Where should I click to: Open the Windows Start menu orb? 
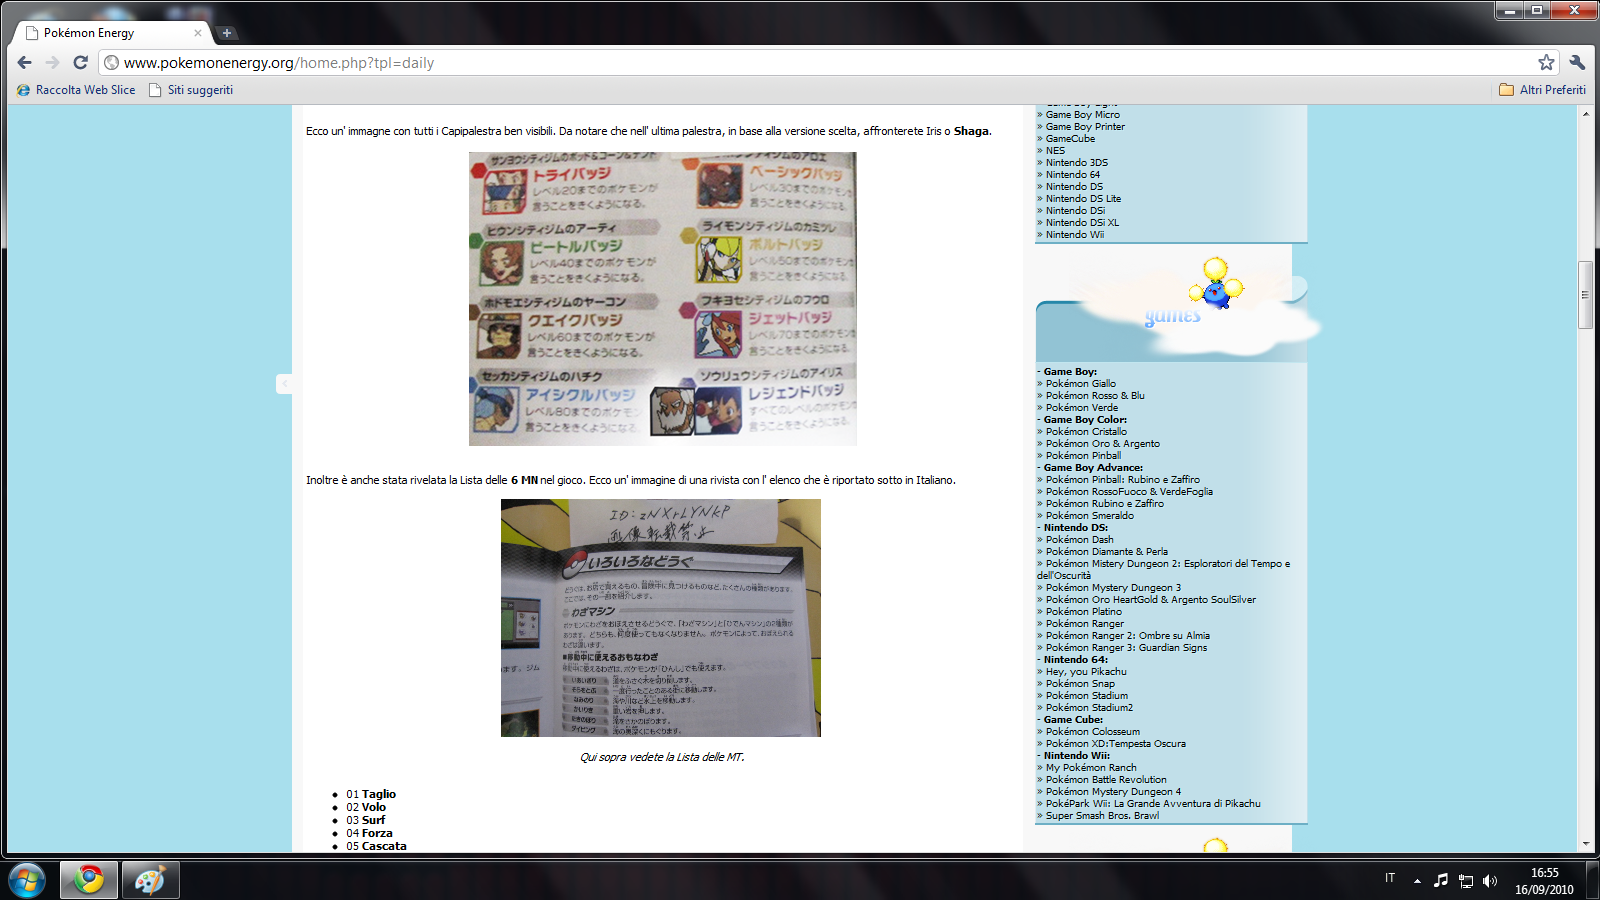26,880
